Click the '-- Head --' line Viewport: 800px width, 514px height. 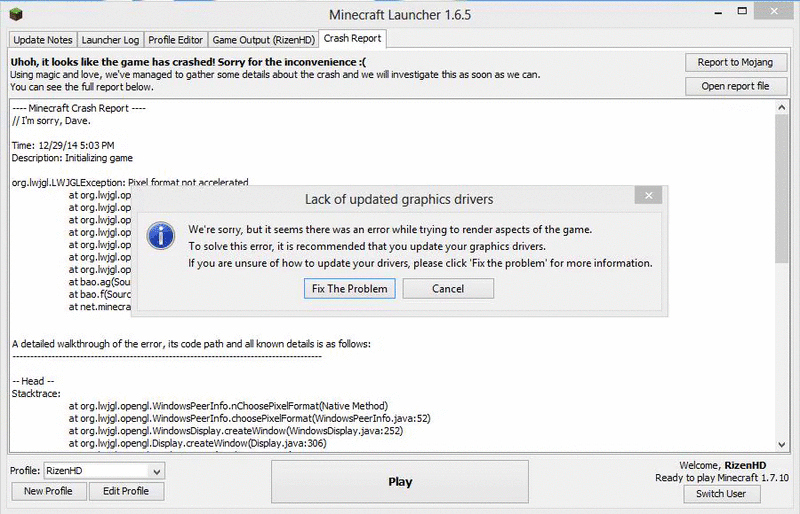tap(33, 381)
